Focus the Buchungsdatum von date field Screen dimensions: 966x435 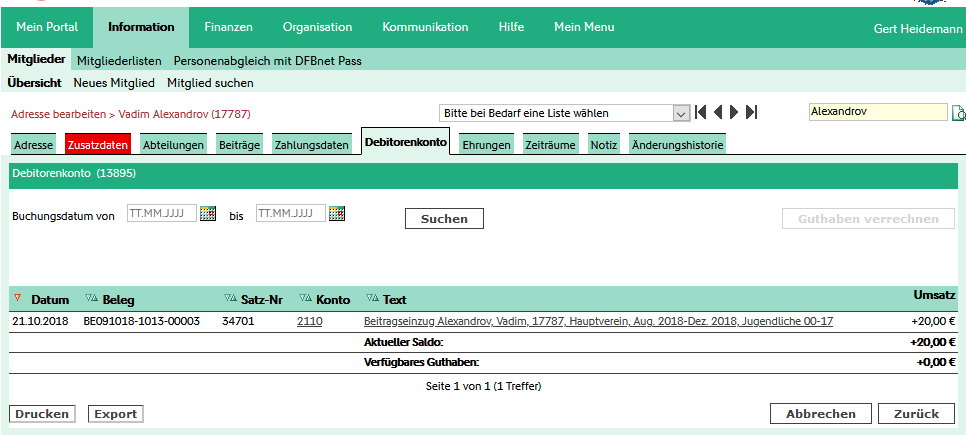point(162,213)
